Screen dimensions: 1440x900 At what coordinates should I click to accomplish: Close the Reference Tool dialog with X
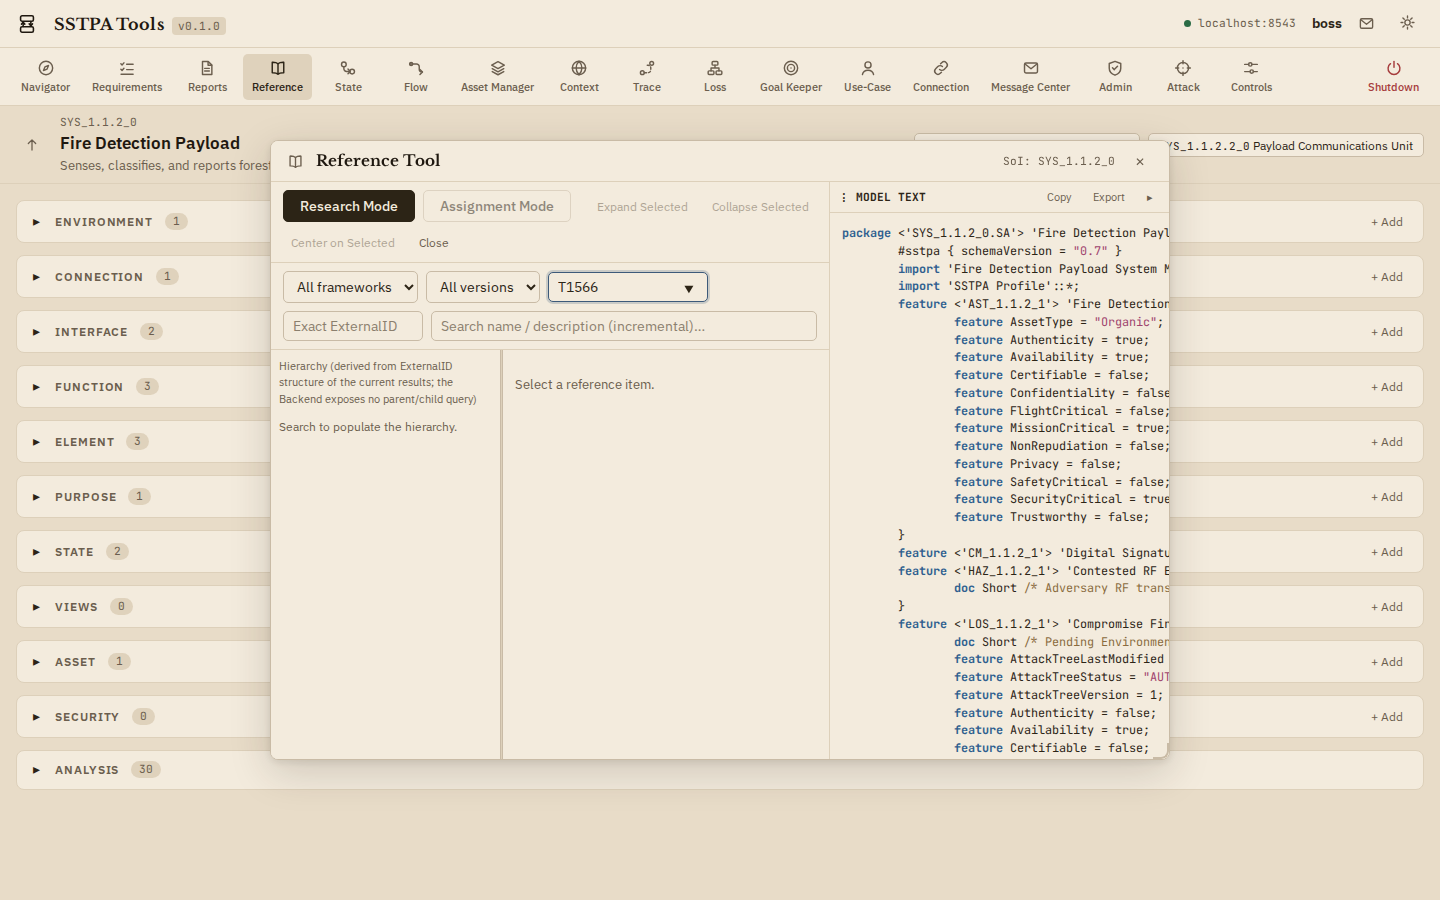[1140, 161]
